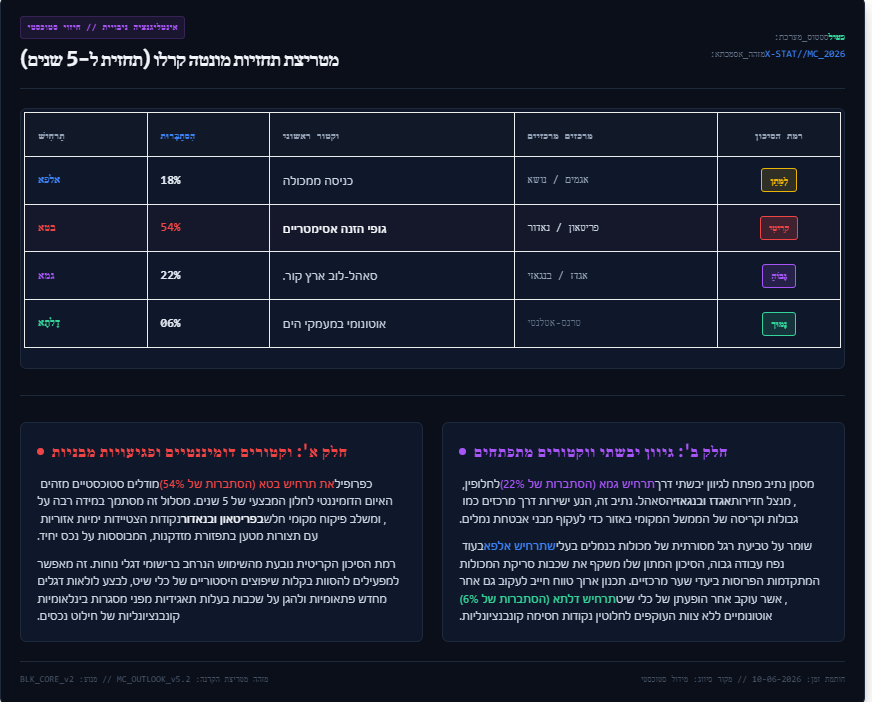Click the yellow risk badge in the אלפא row

click(x=779, y=180)
